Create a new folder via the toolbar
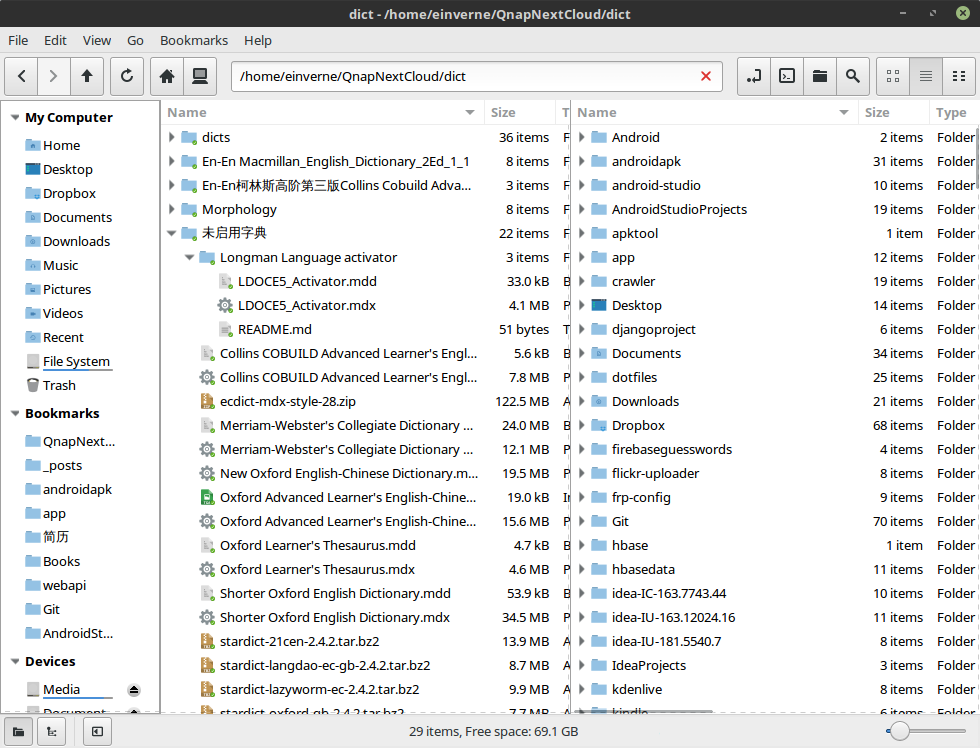Screen dimensions: 980x748 pyautogui.click(x=819, y=76)
